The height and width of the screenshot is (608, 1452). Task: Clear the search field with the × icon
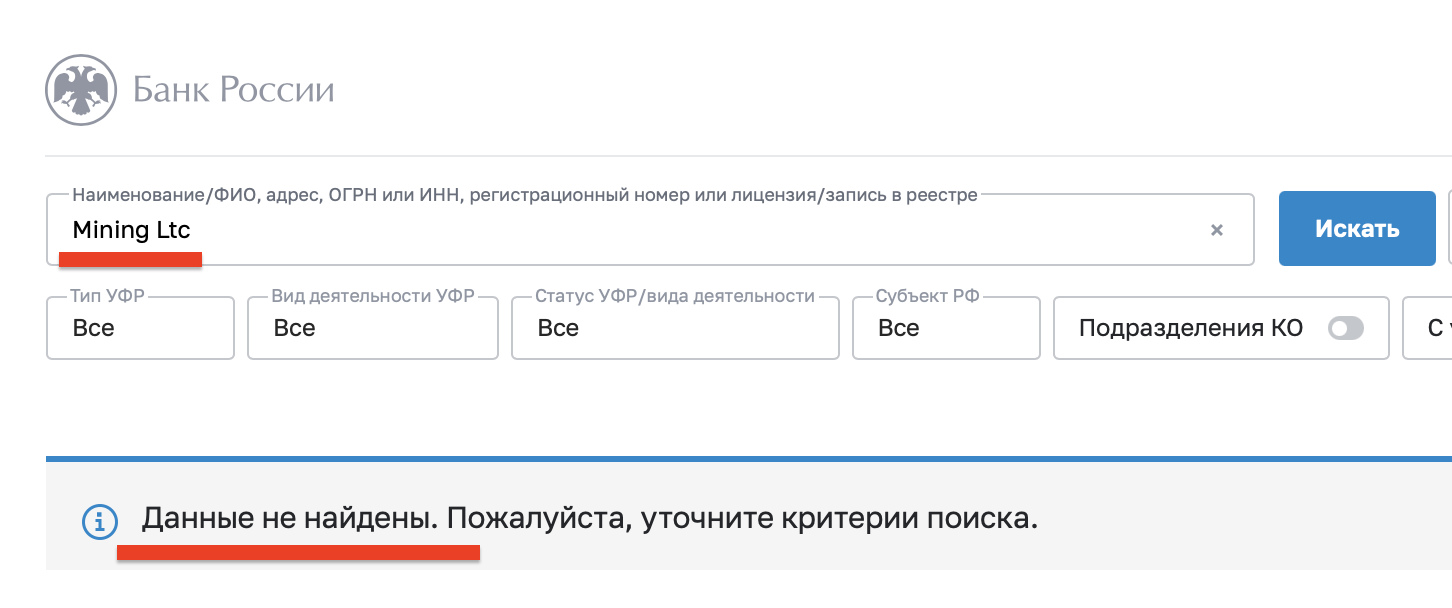[1217, 230]
